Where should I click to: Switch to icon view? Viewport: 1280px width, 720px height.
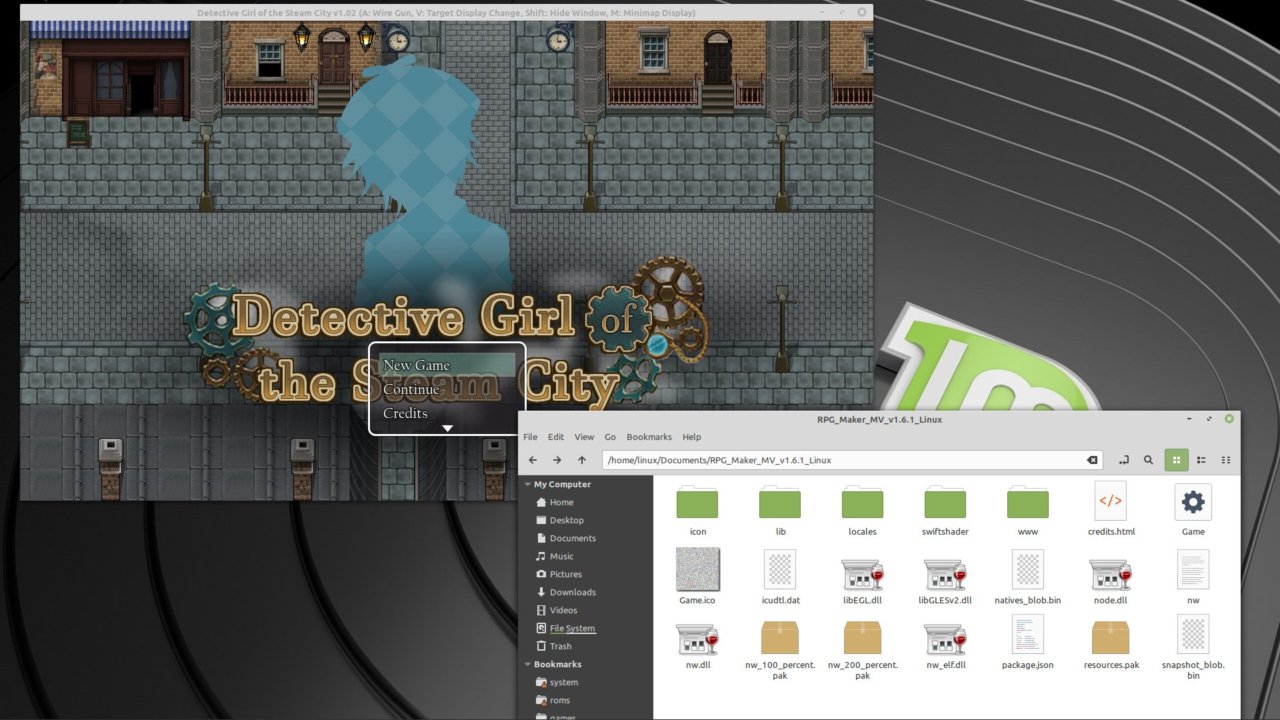(x=1176, y=460)
